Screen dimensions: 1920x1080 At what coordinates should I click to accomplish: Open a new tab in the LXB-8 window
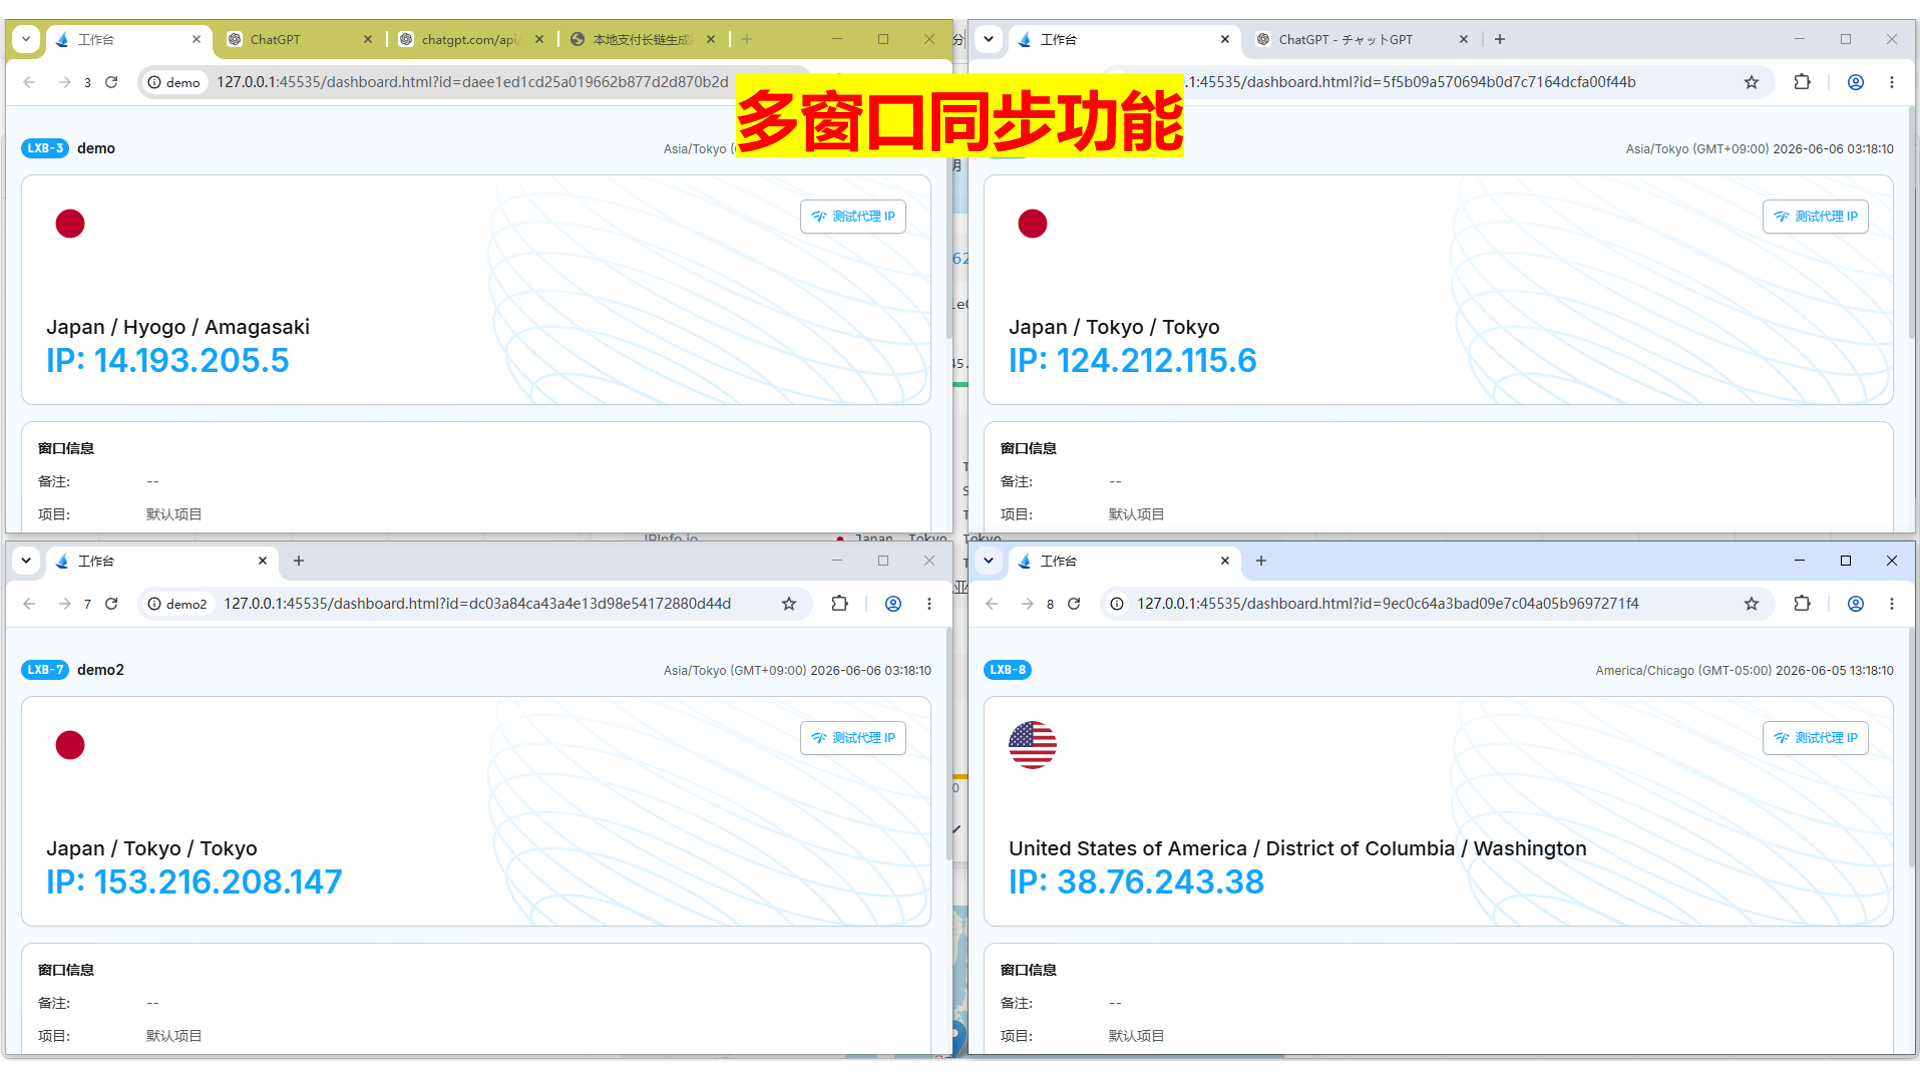point(1261,561)
